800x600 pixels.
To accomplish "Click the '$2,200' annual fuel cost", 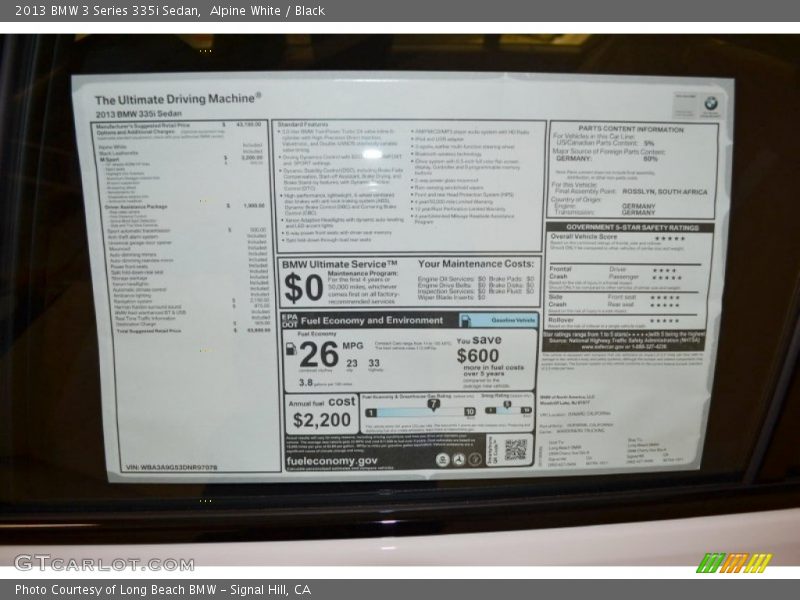I will coord(322,420).
